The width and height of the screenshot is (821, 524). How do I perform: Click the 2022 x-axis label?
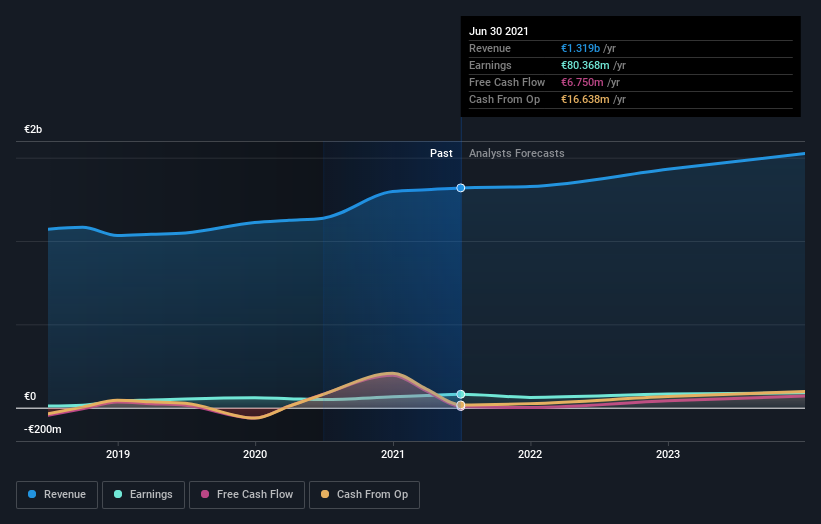(530, 454)
